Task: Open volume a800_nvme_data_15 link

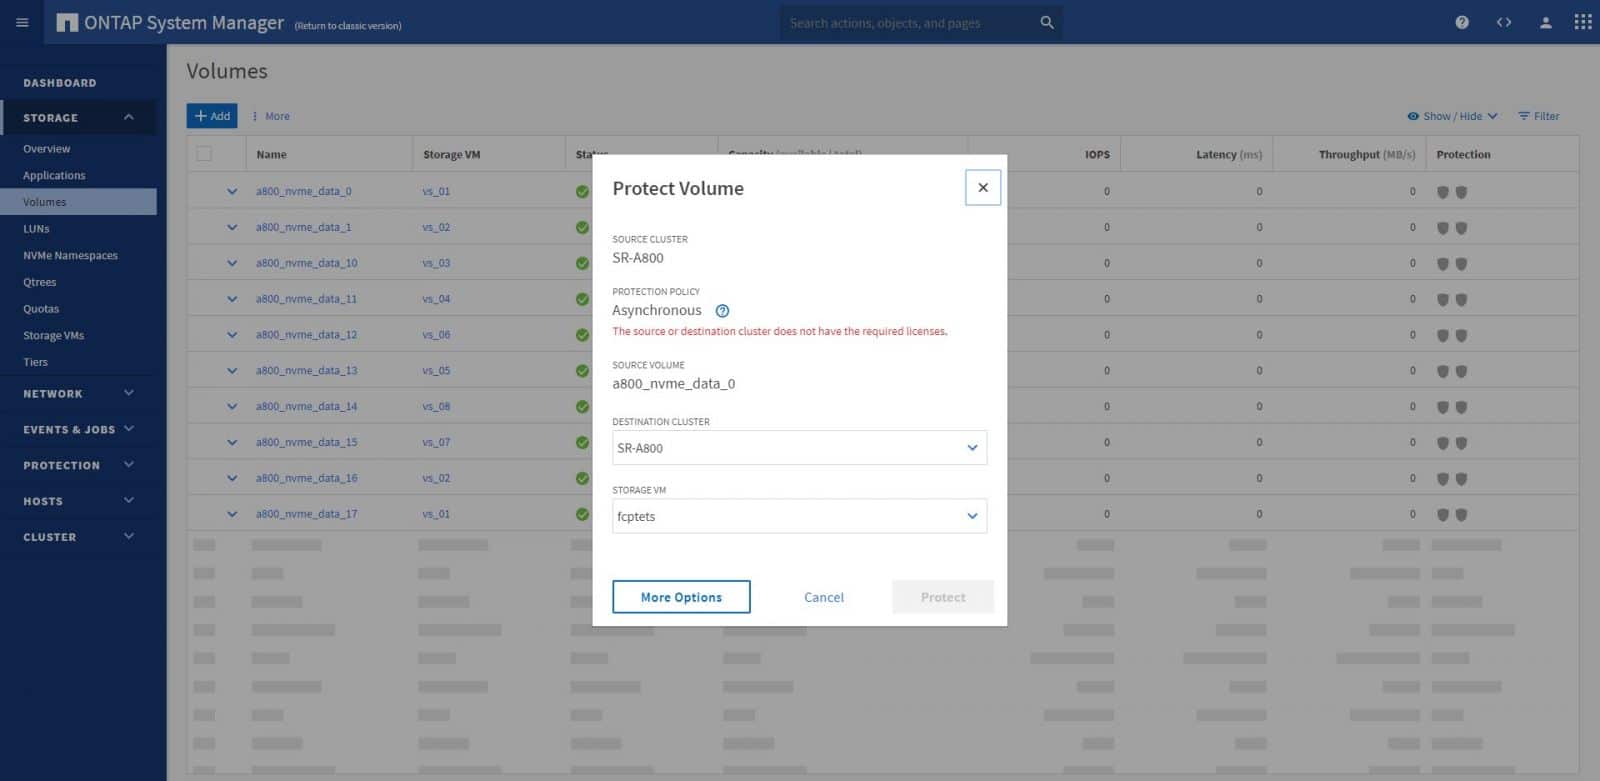Action: pyautogui.click(x=306, y=442)
